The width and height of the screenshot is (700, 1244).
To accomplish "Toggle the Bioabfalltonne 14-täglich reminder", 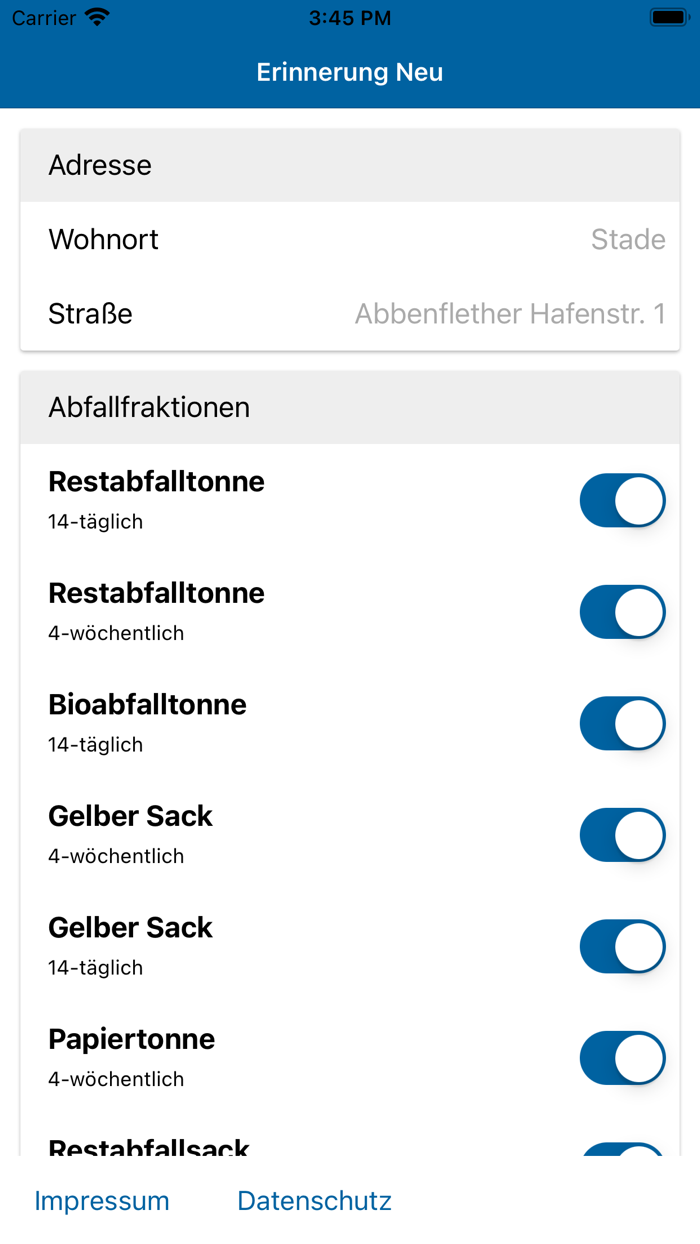I will pyautogui.click(x=622, y=723).
